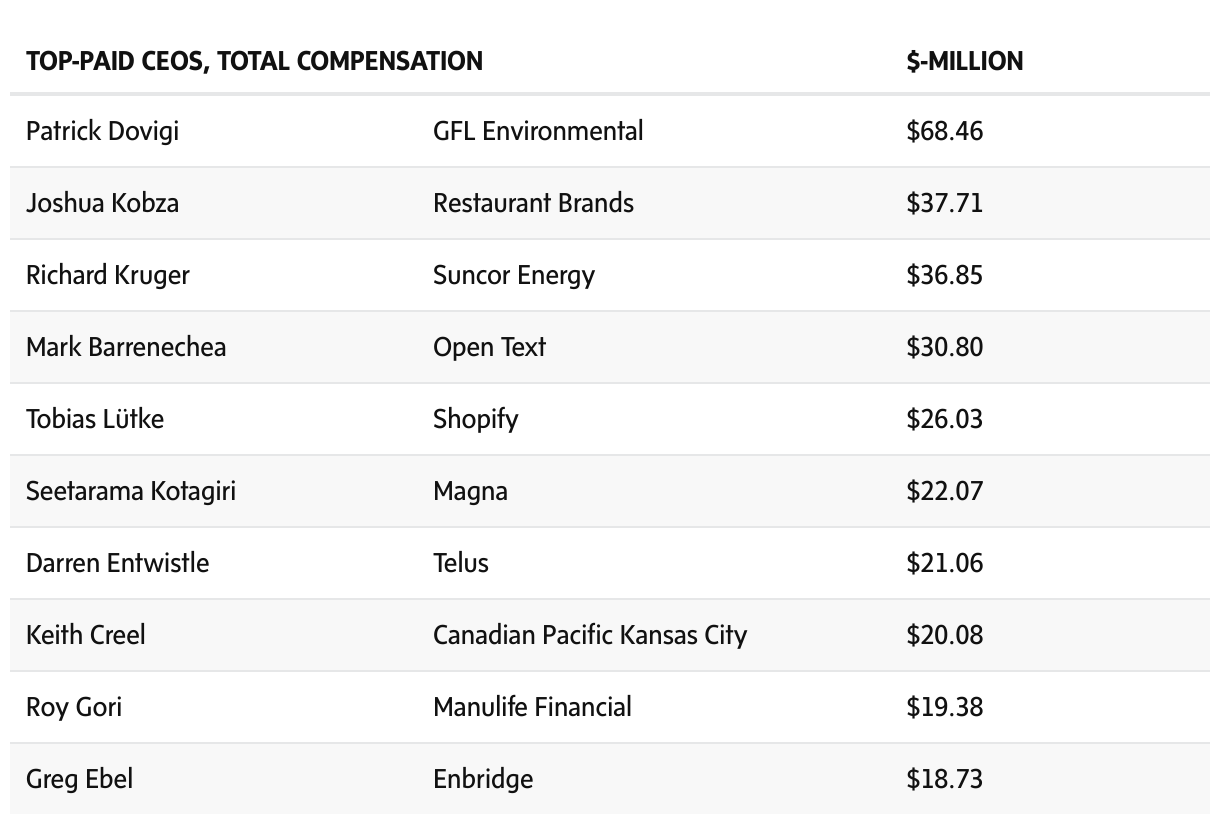Click the $-MILLION column header
Image resolution: width=1220 pixels, height=824 pixels.
pyautogui.click(x=964, y=61)
